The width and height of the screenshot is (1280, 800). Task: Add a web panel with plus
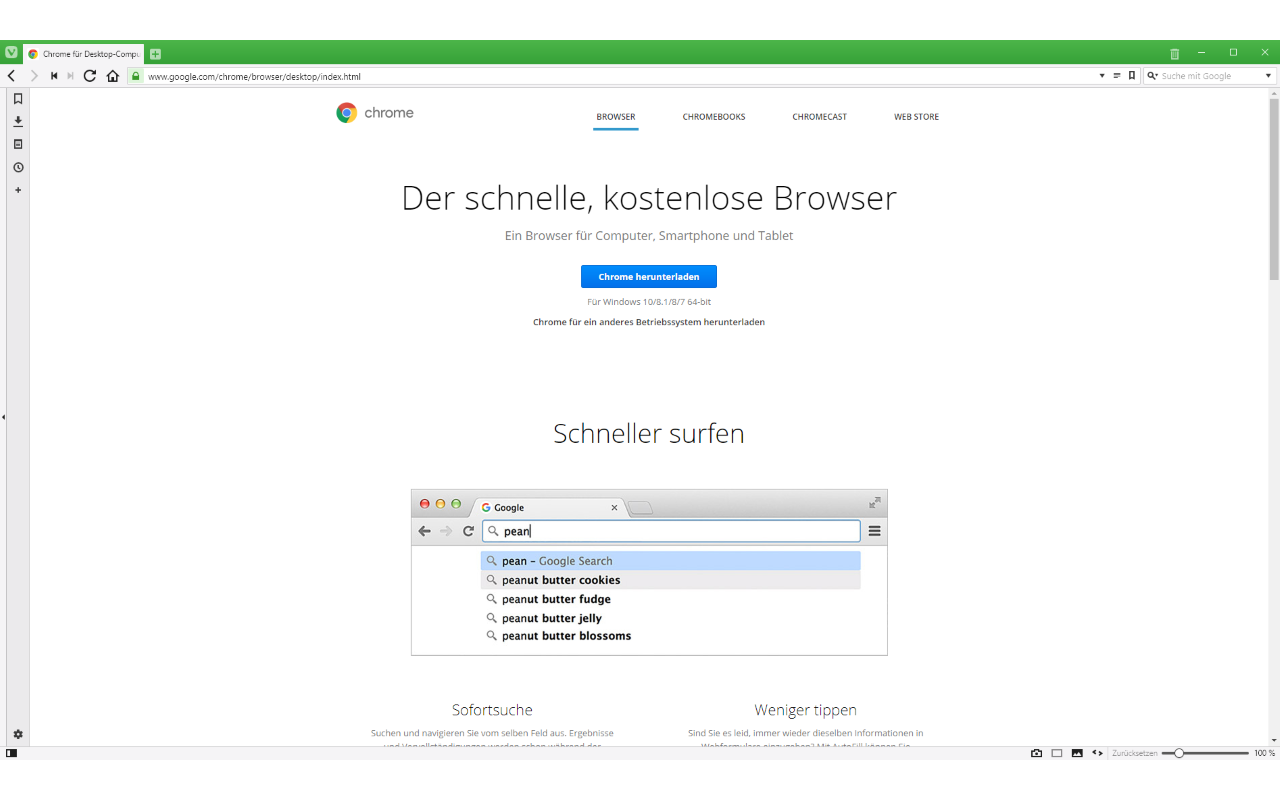click(18, 190)
